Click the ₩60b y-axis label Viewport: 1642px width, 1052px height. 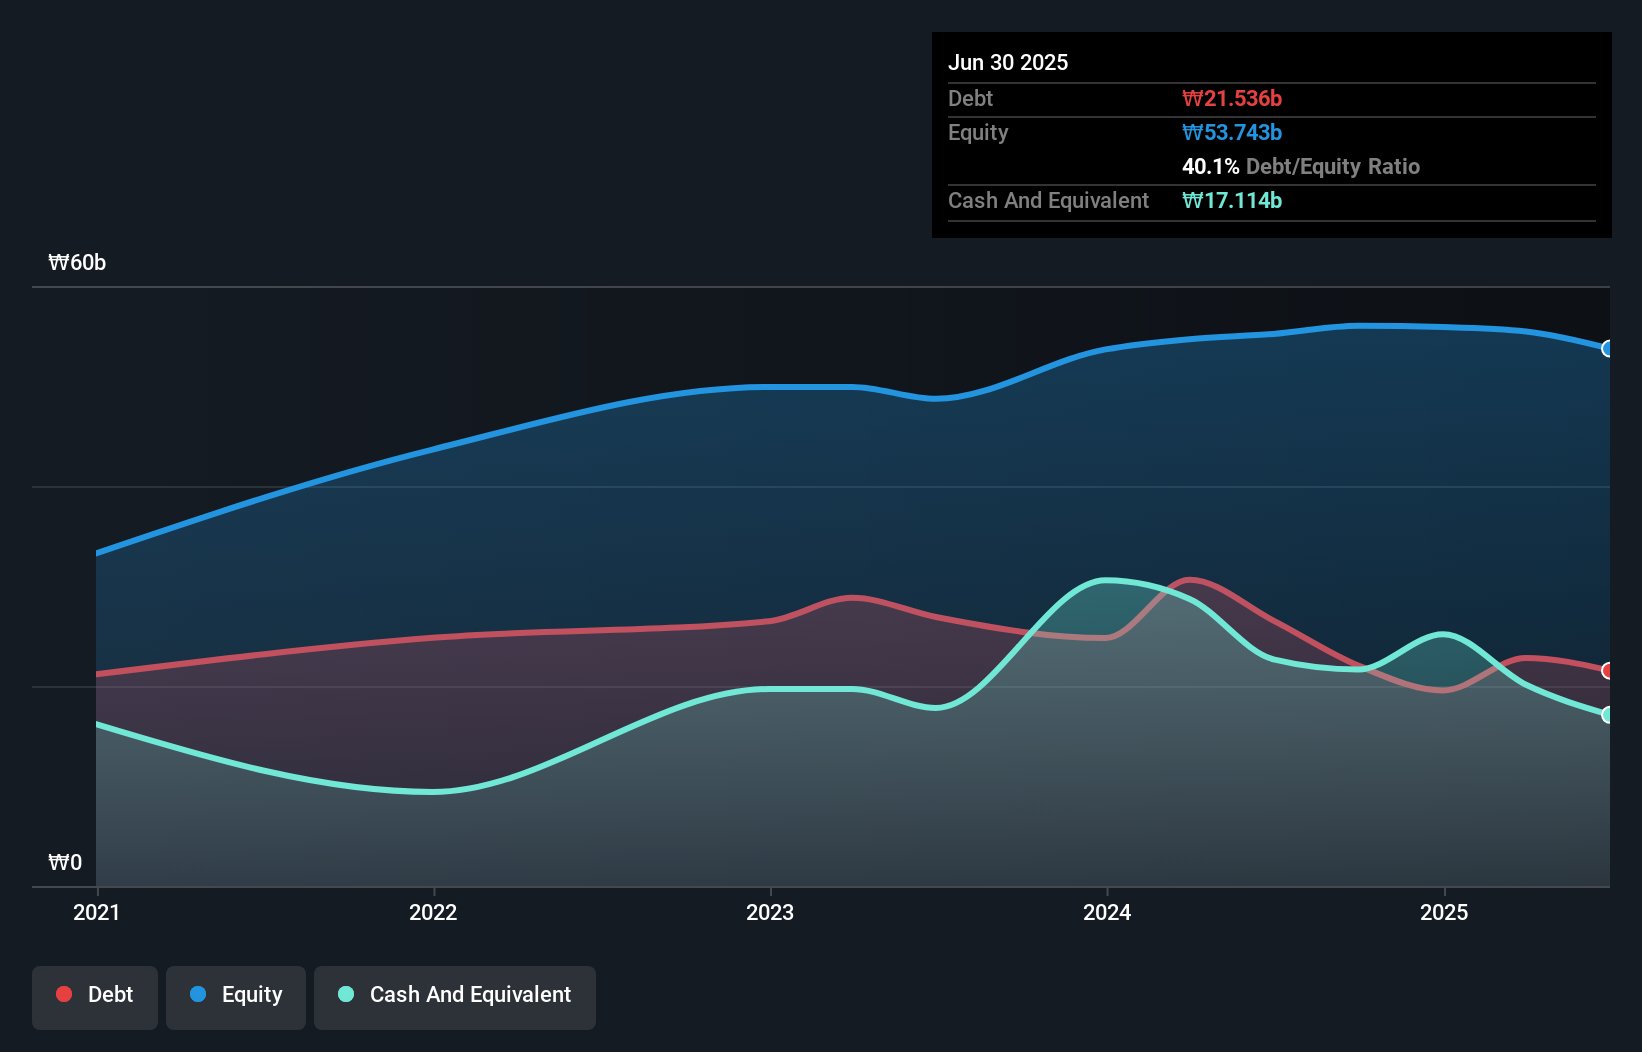click(77, 263)
